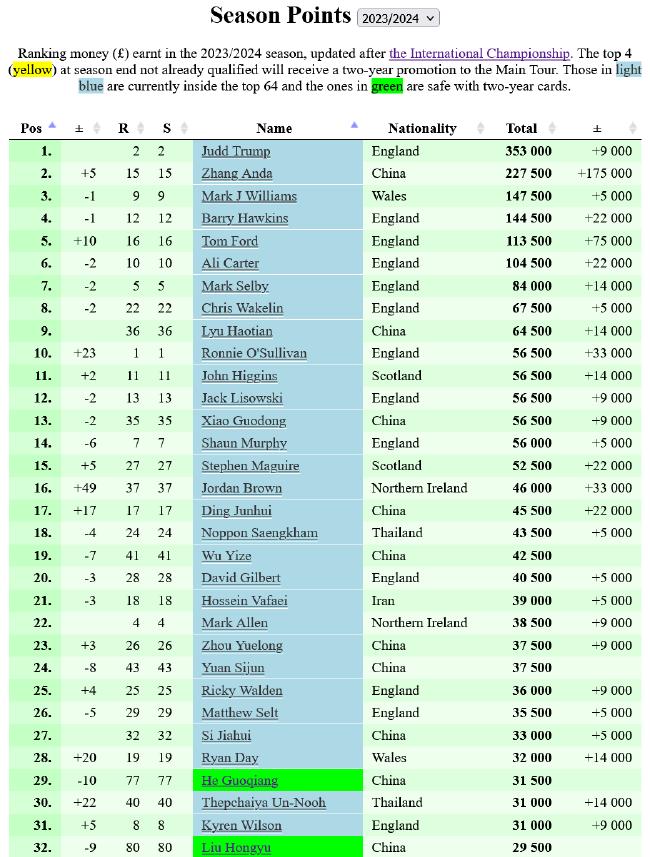Sort by Total column arrows
This screenshot has width=650, height=857.
(x=552, y=128)
